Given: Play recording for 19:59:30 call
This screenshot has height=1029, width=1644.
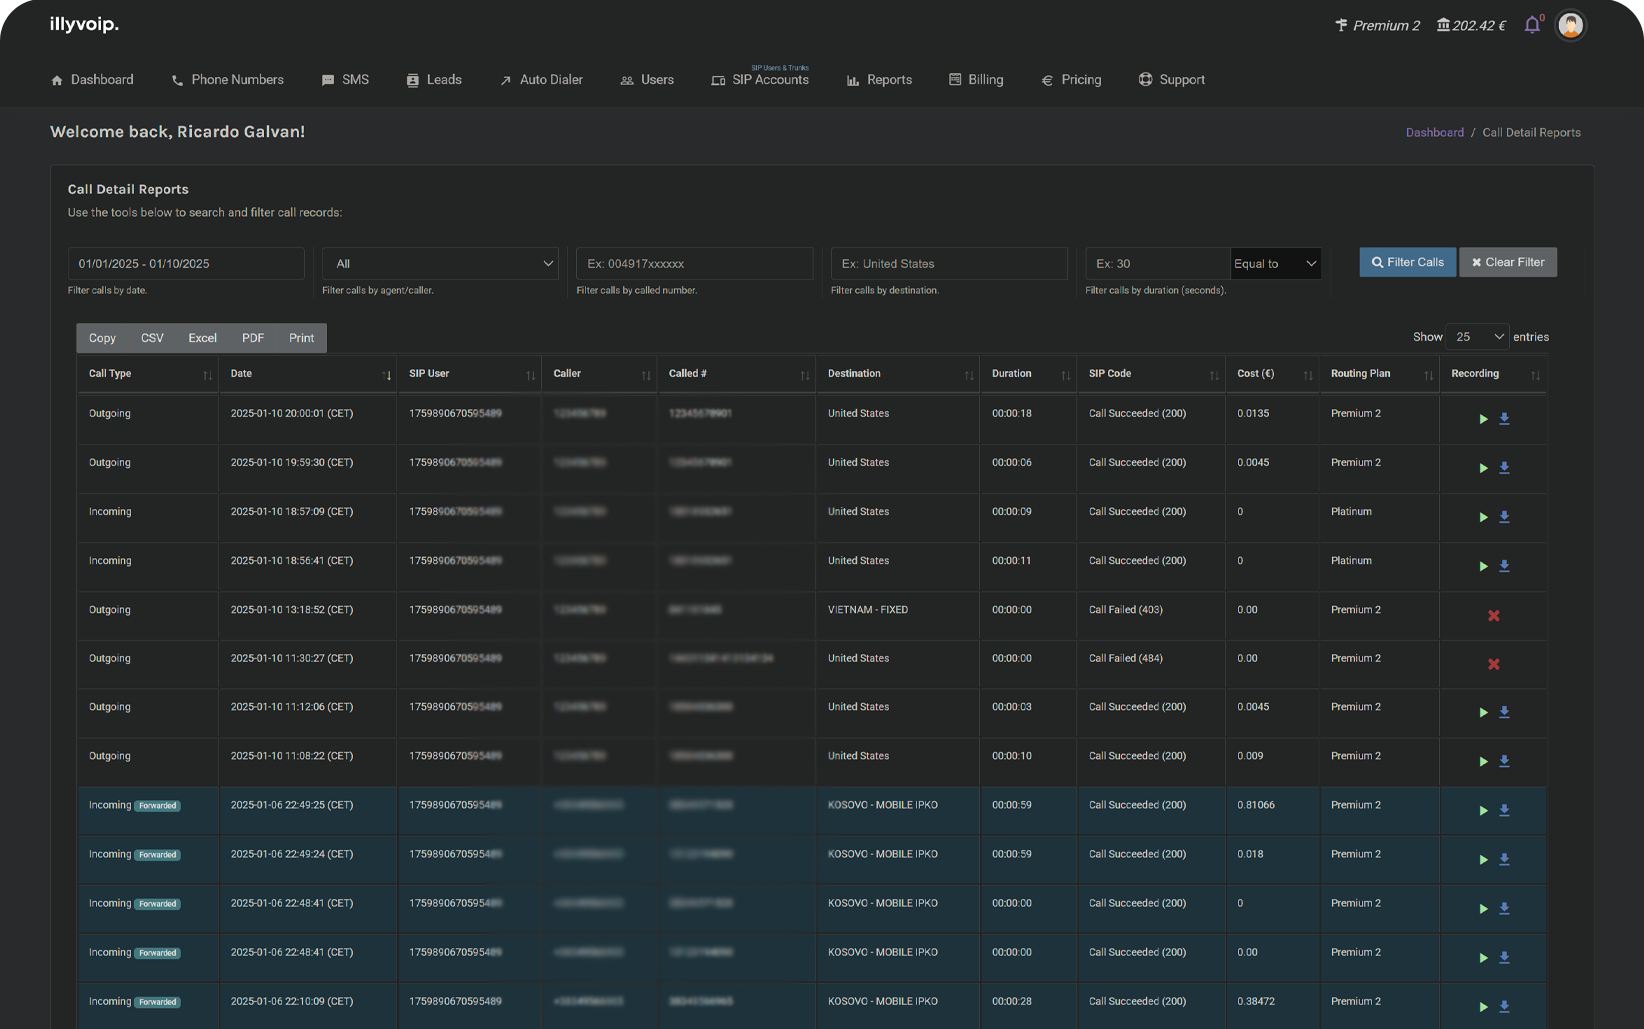Looking at the screenshot, I should point(1483,468).
